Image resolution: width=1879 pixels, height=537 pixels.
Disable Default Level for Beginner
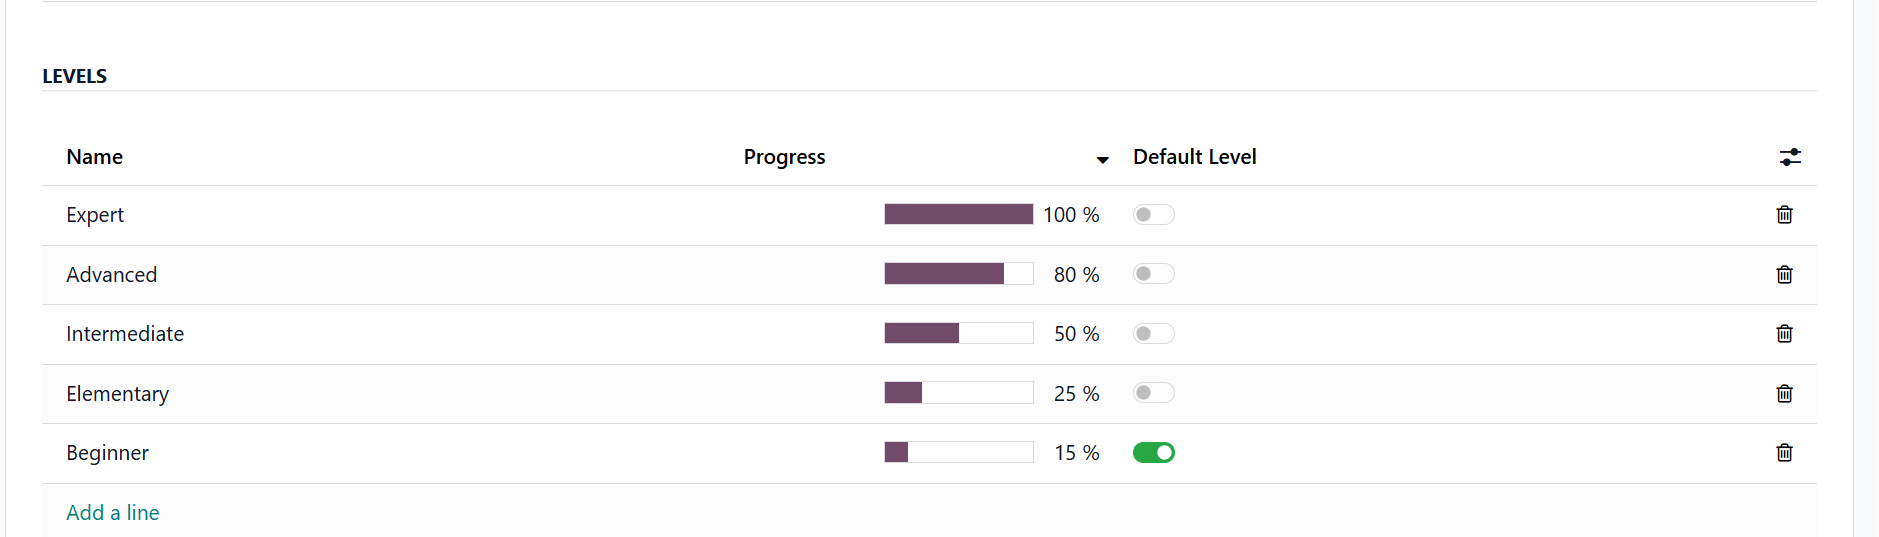[1153, 453]
